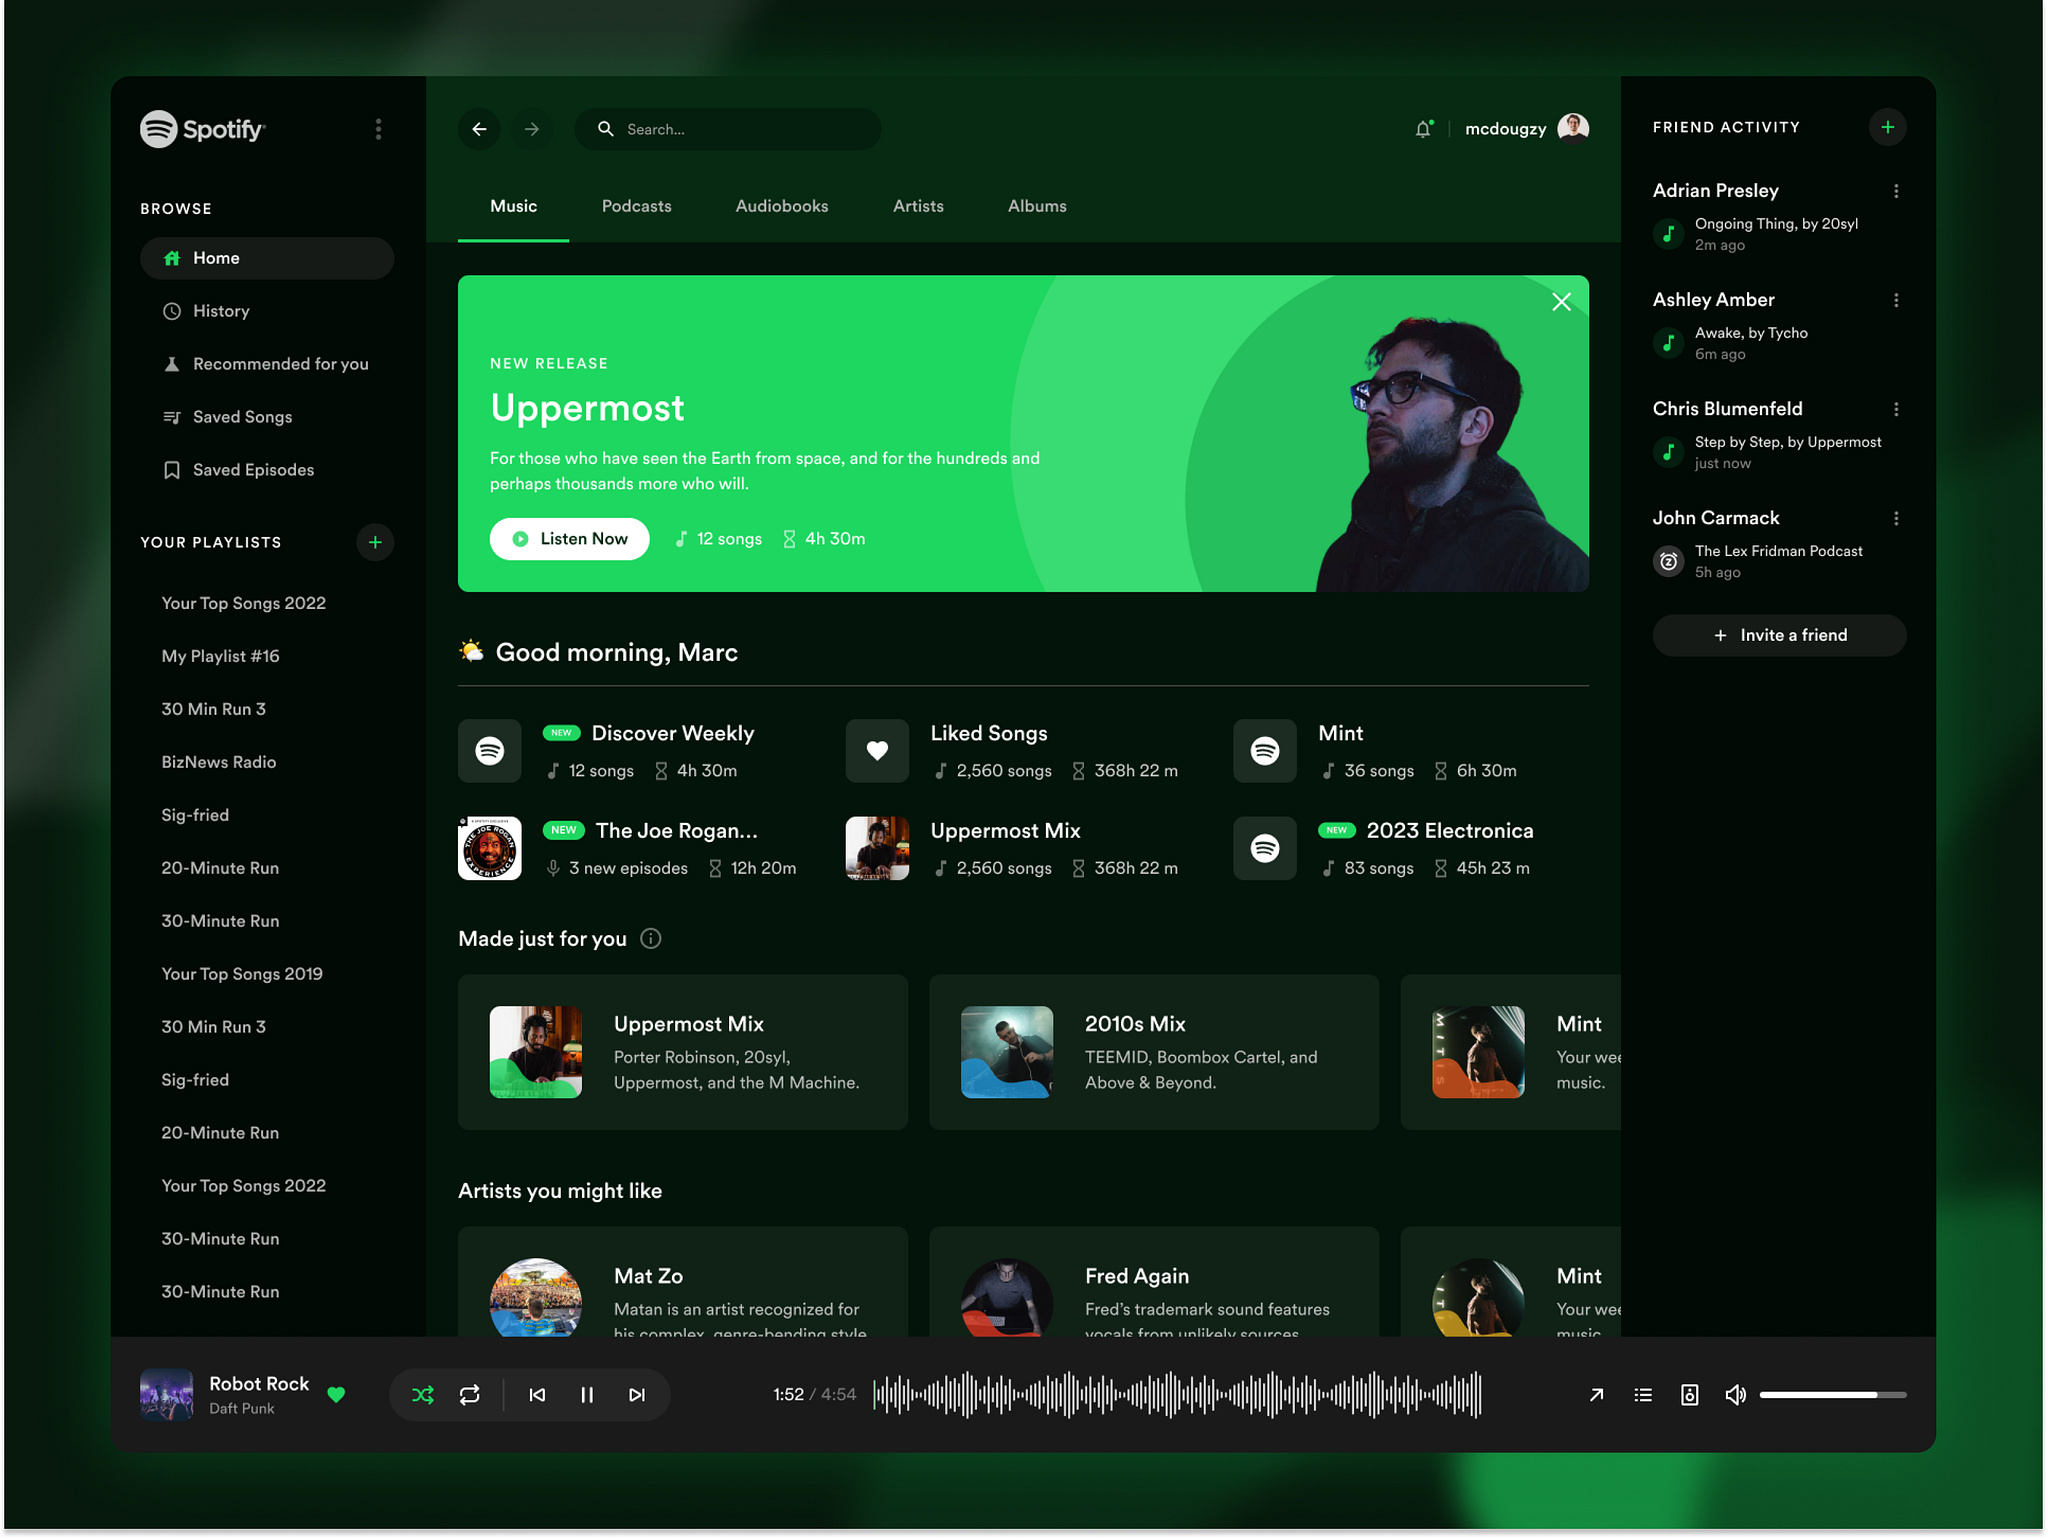Screen dimensions: 2048x1539
Task: Open options menu for Adrian Presley
Action: 1896,191
